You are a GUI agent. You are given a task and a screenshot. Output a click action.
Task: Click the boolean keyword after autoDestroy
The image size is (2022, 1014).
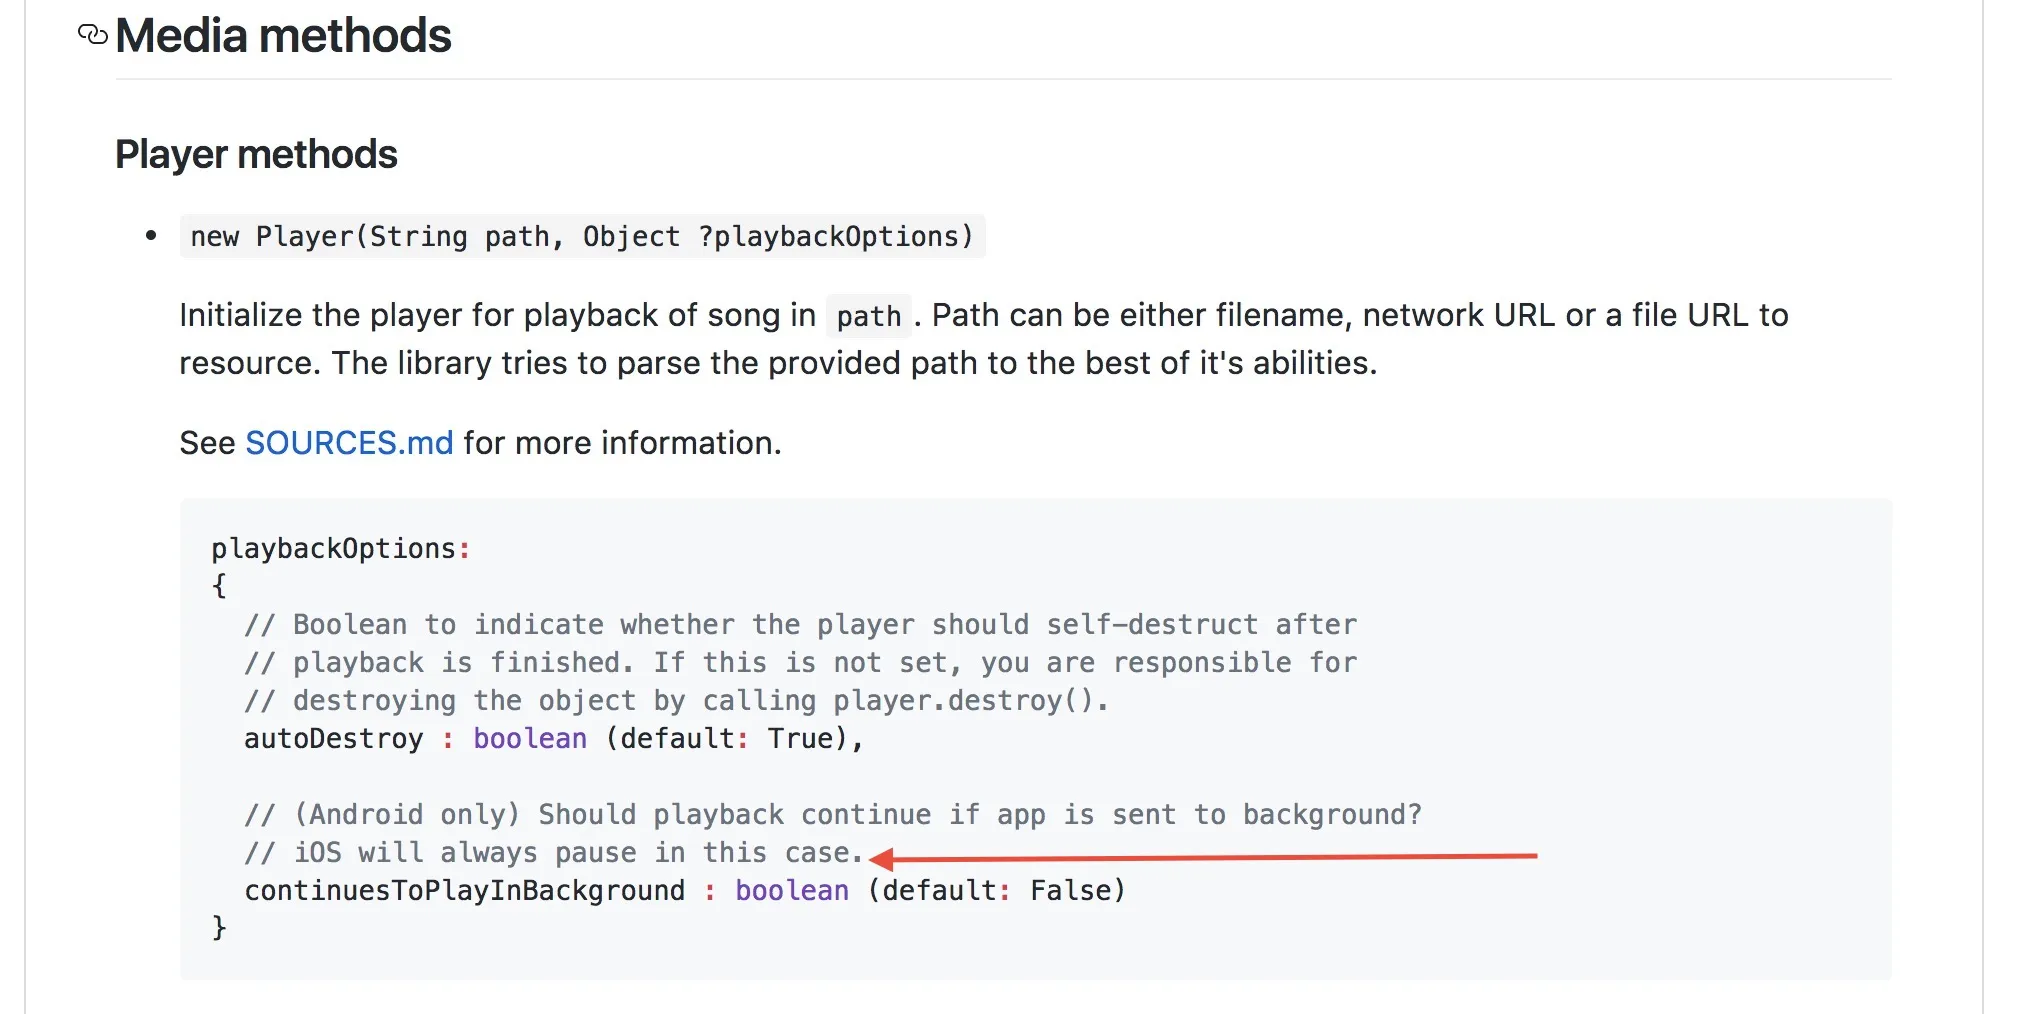tap(529, 739)
